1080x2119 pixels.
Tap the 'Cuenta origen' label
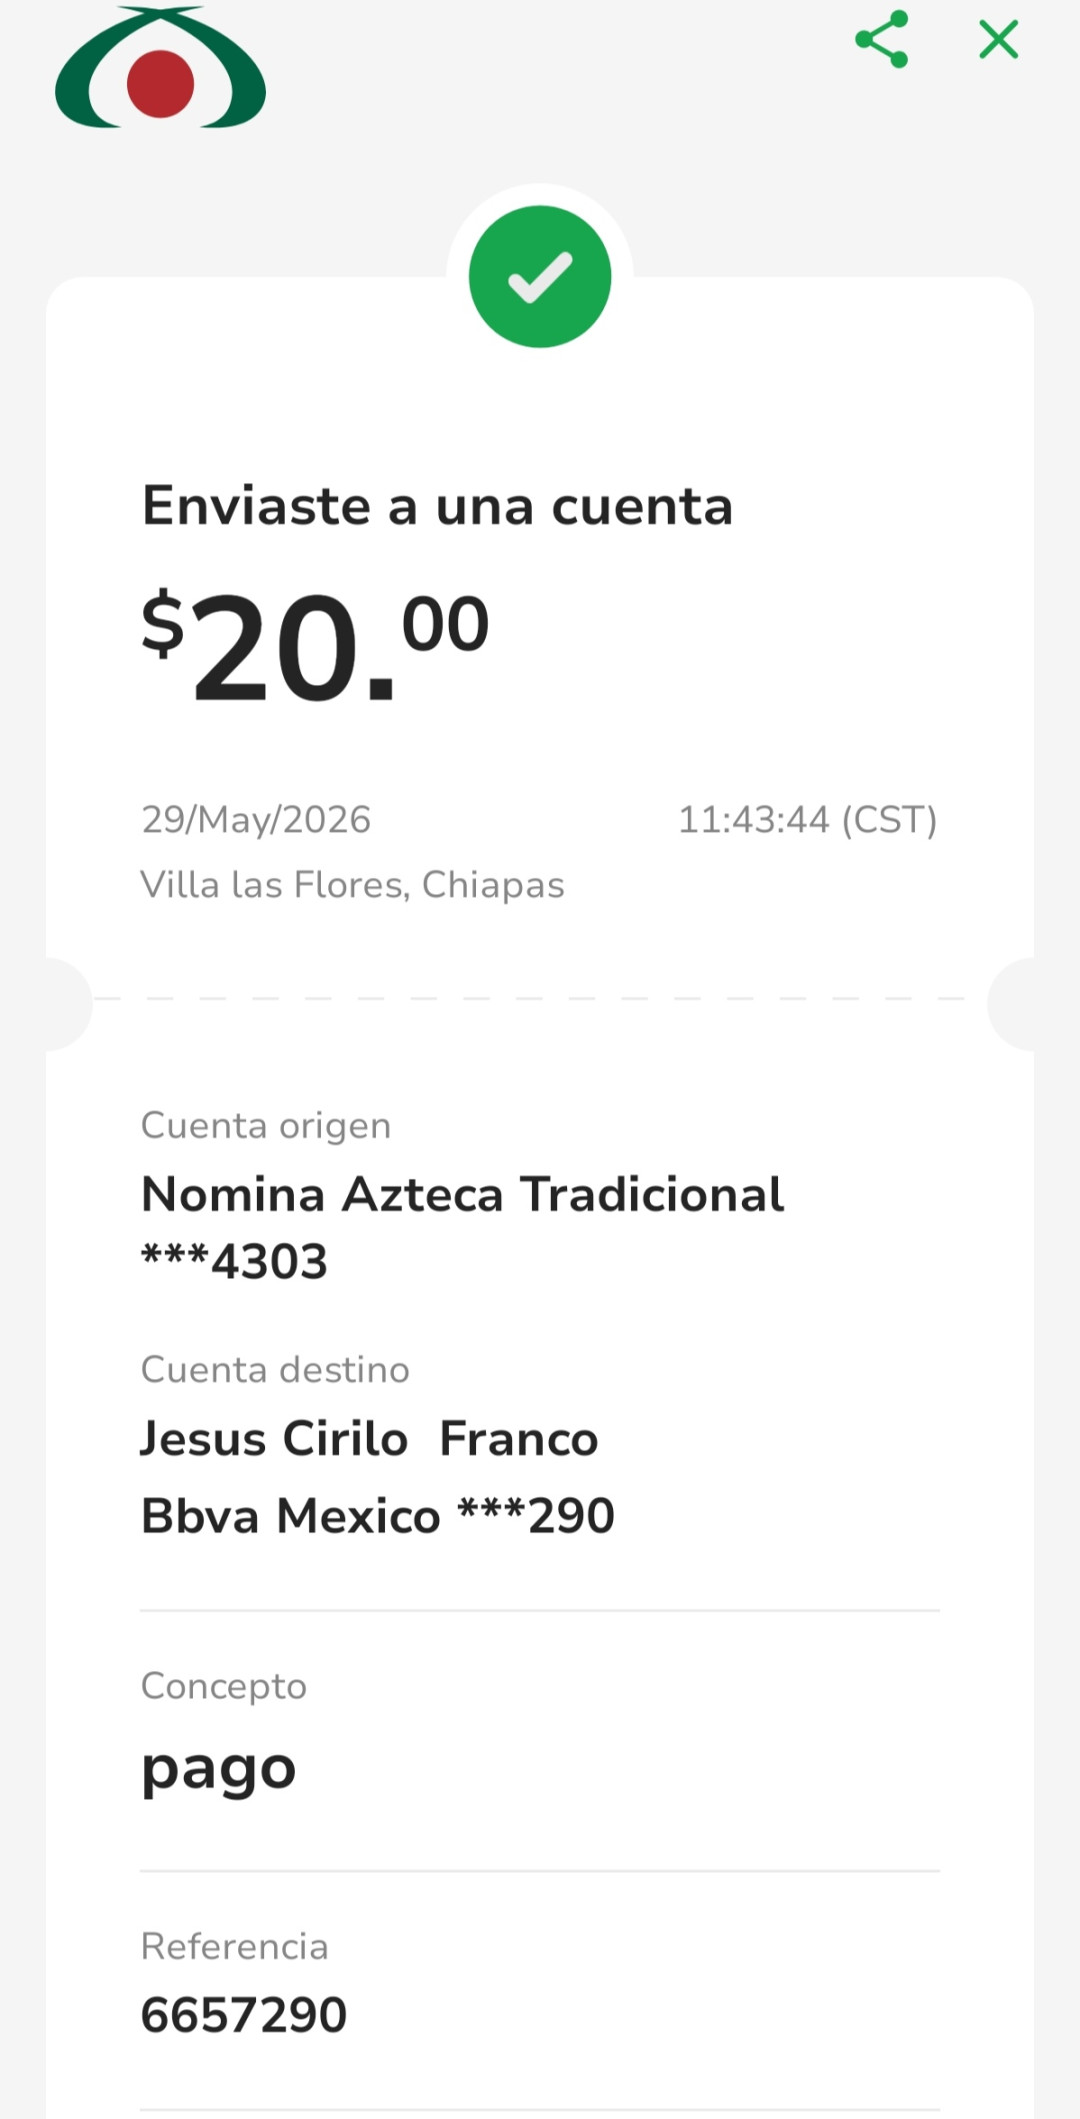(266, 1126)
